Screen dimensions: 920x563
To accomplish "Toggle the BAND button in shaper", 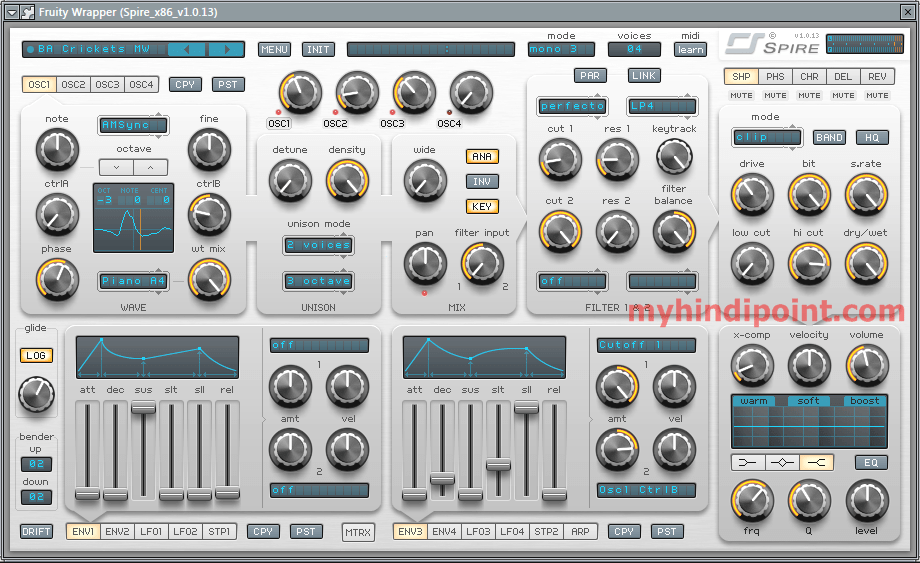I will click(829, 137).
